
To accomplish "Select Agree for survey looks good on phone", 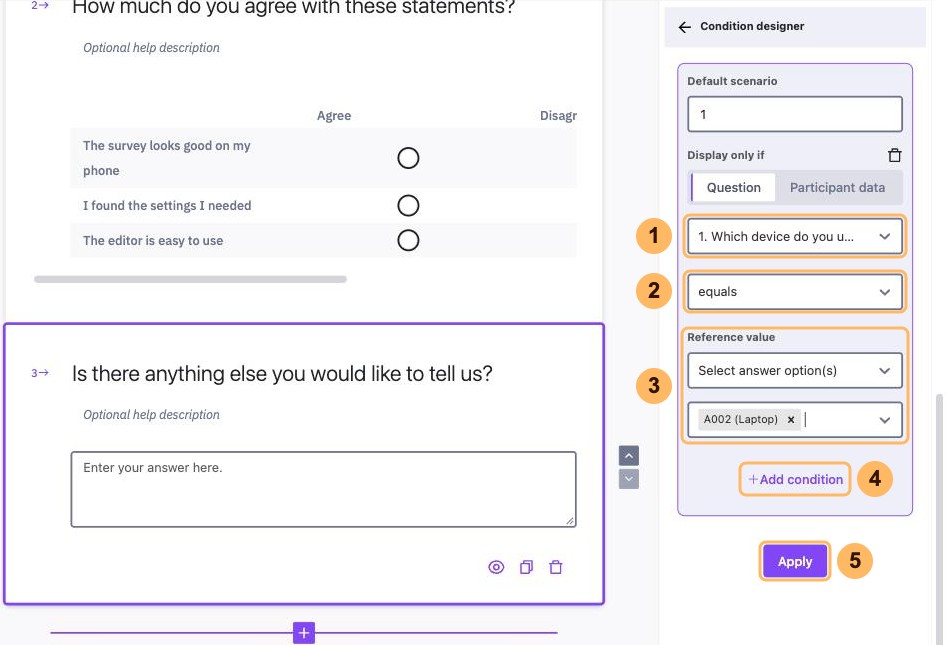I will 408,158.
